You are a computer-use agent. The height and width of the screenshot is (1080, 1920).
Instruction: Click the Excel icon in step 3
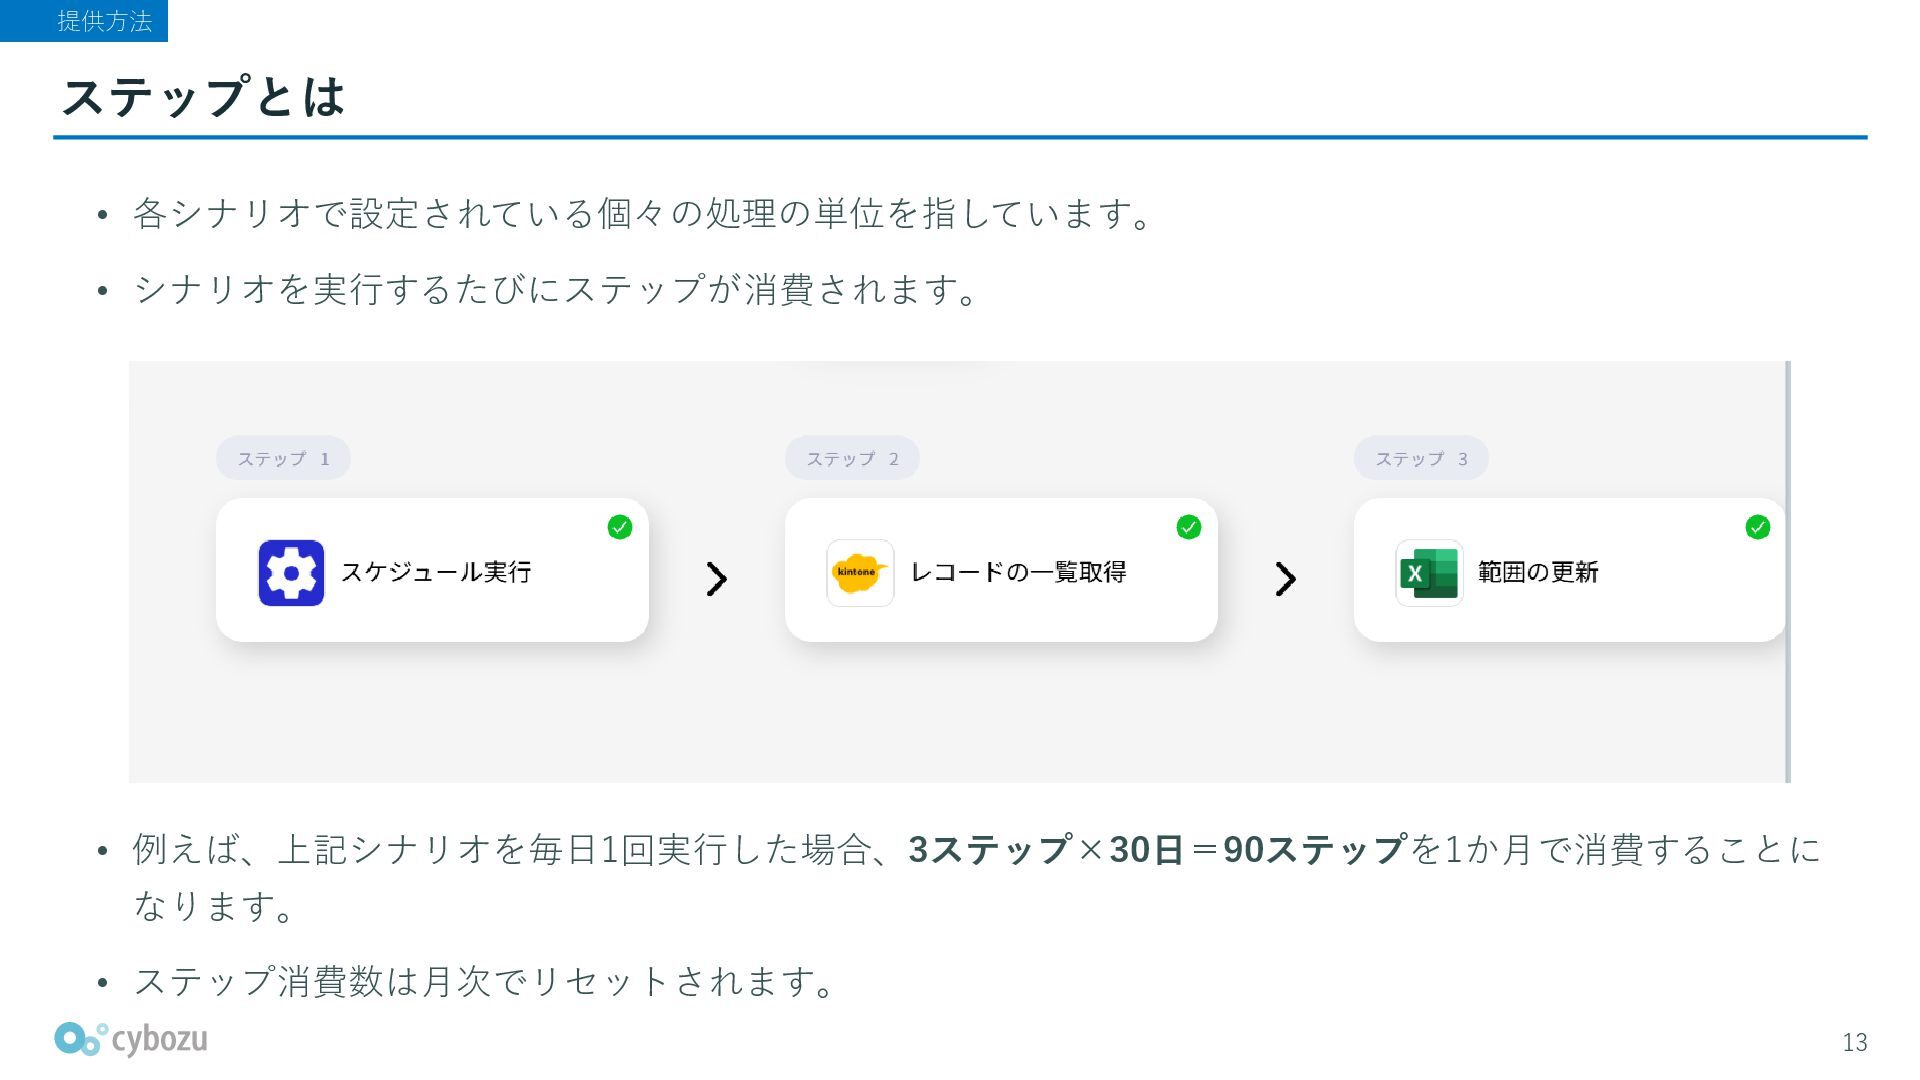point(1428,573)
